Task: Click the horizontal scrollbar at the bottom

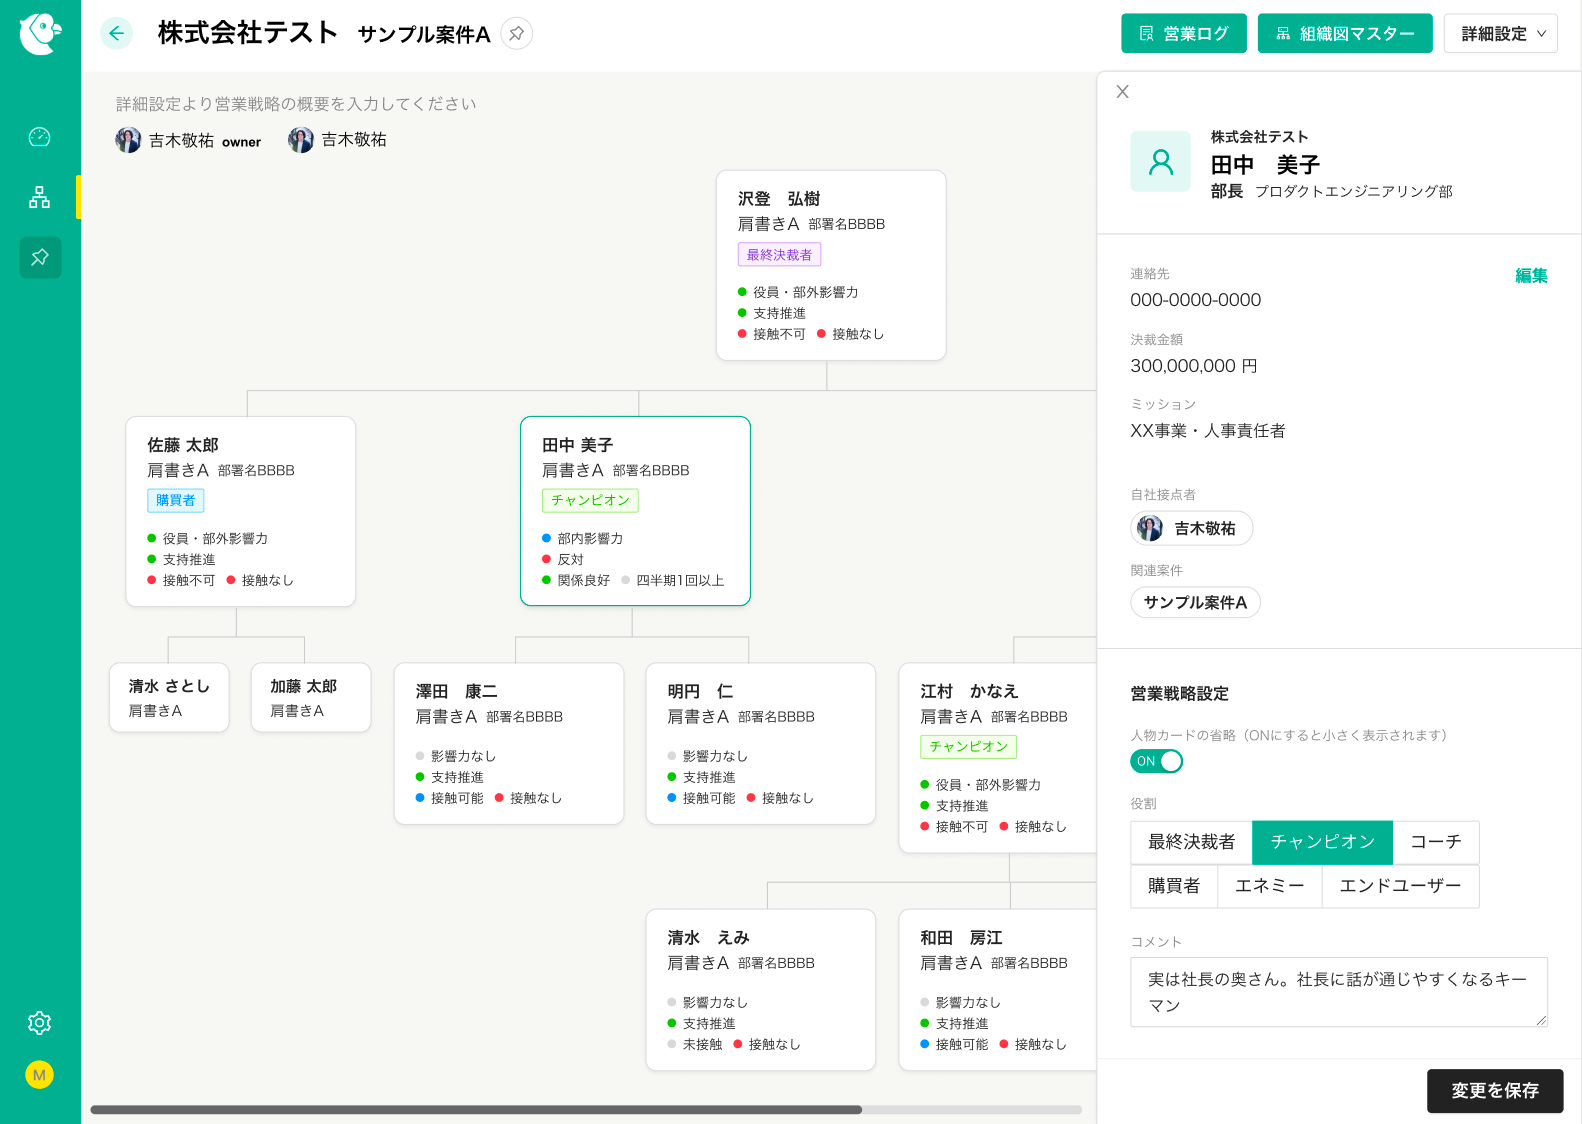Action: (476, 1109)
